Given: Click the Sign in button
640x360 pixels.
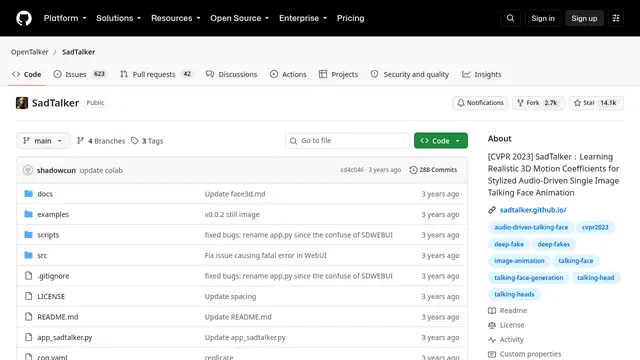Looking at the screenshot, I should pyautogui.click(x=543, y=18).
